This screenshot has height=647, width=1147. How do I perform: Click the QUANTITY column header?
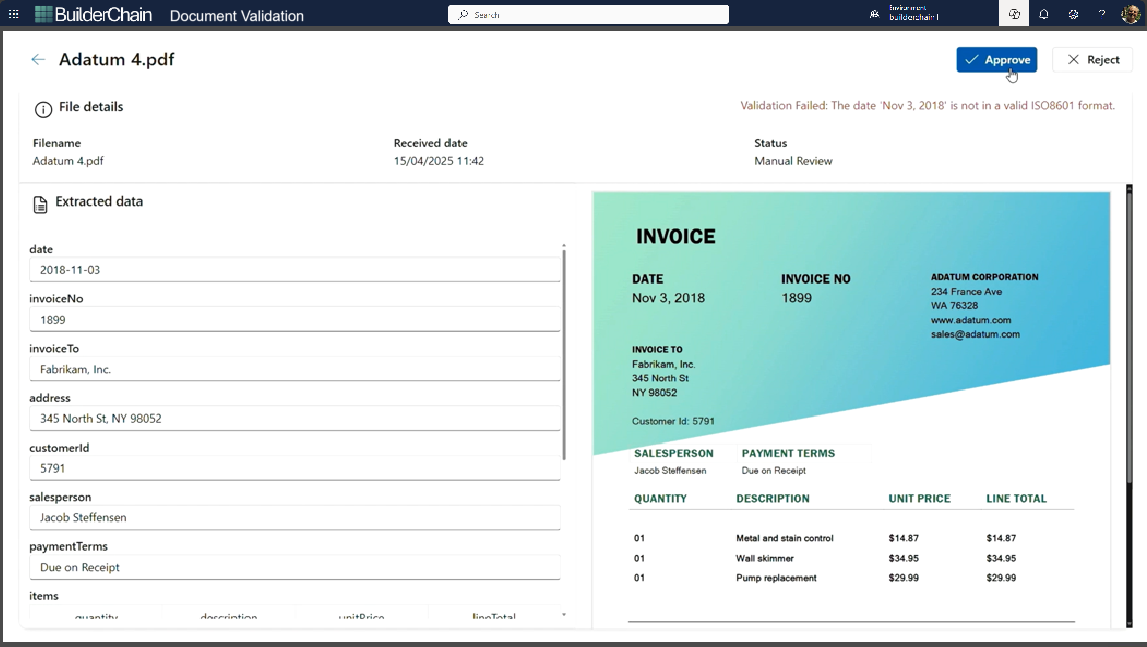coord(661,498)
